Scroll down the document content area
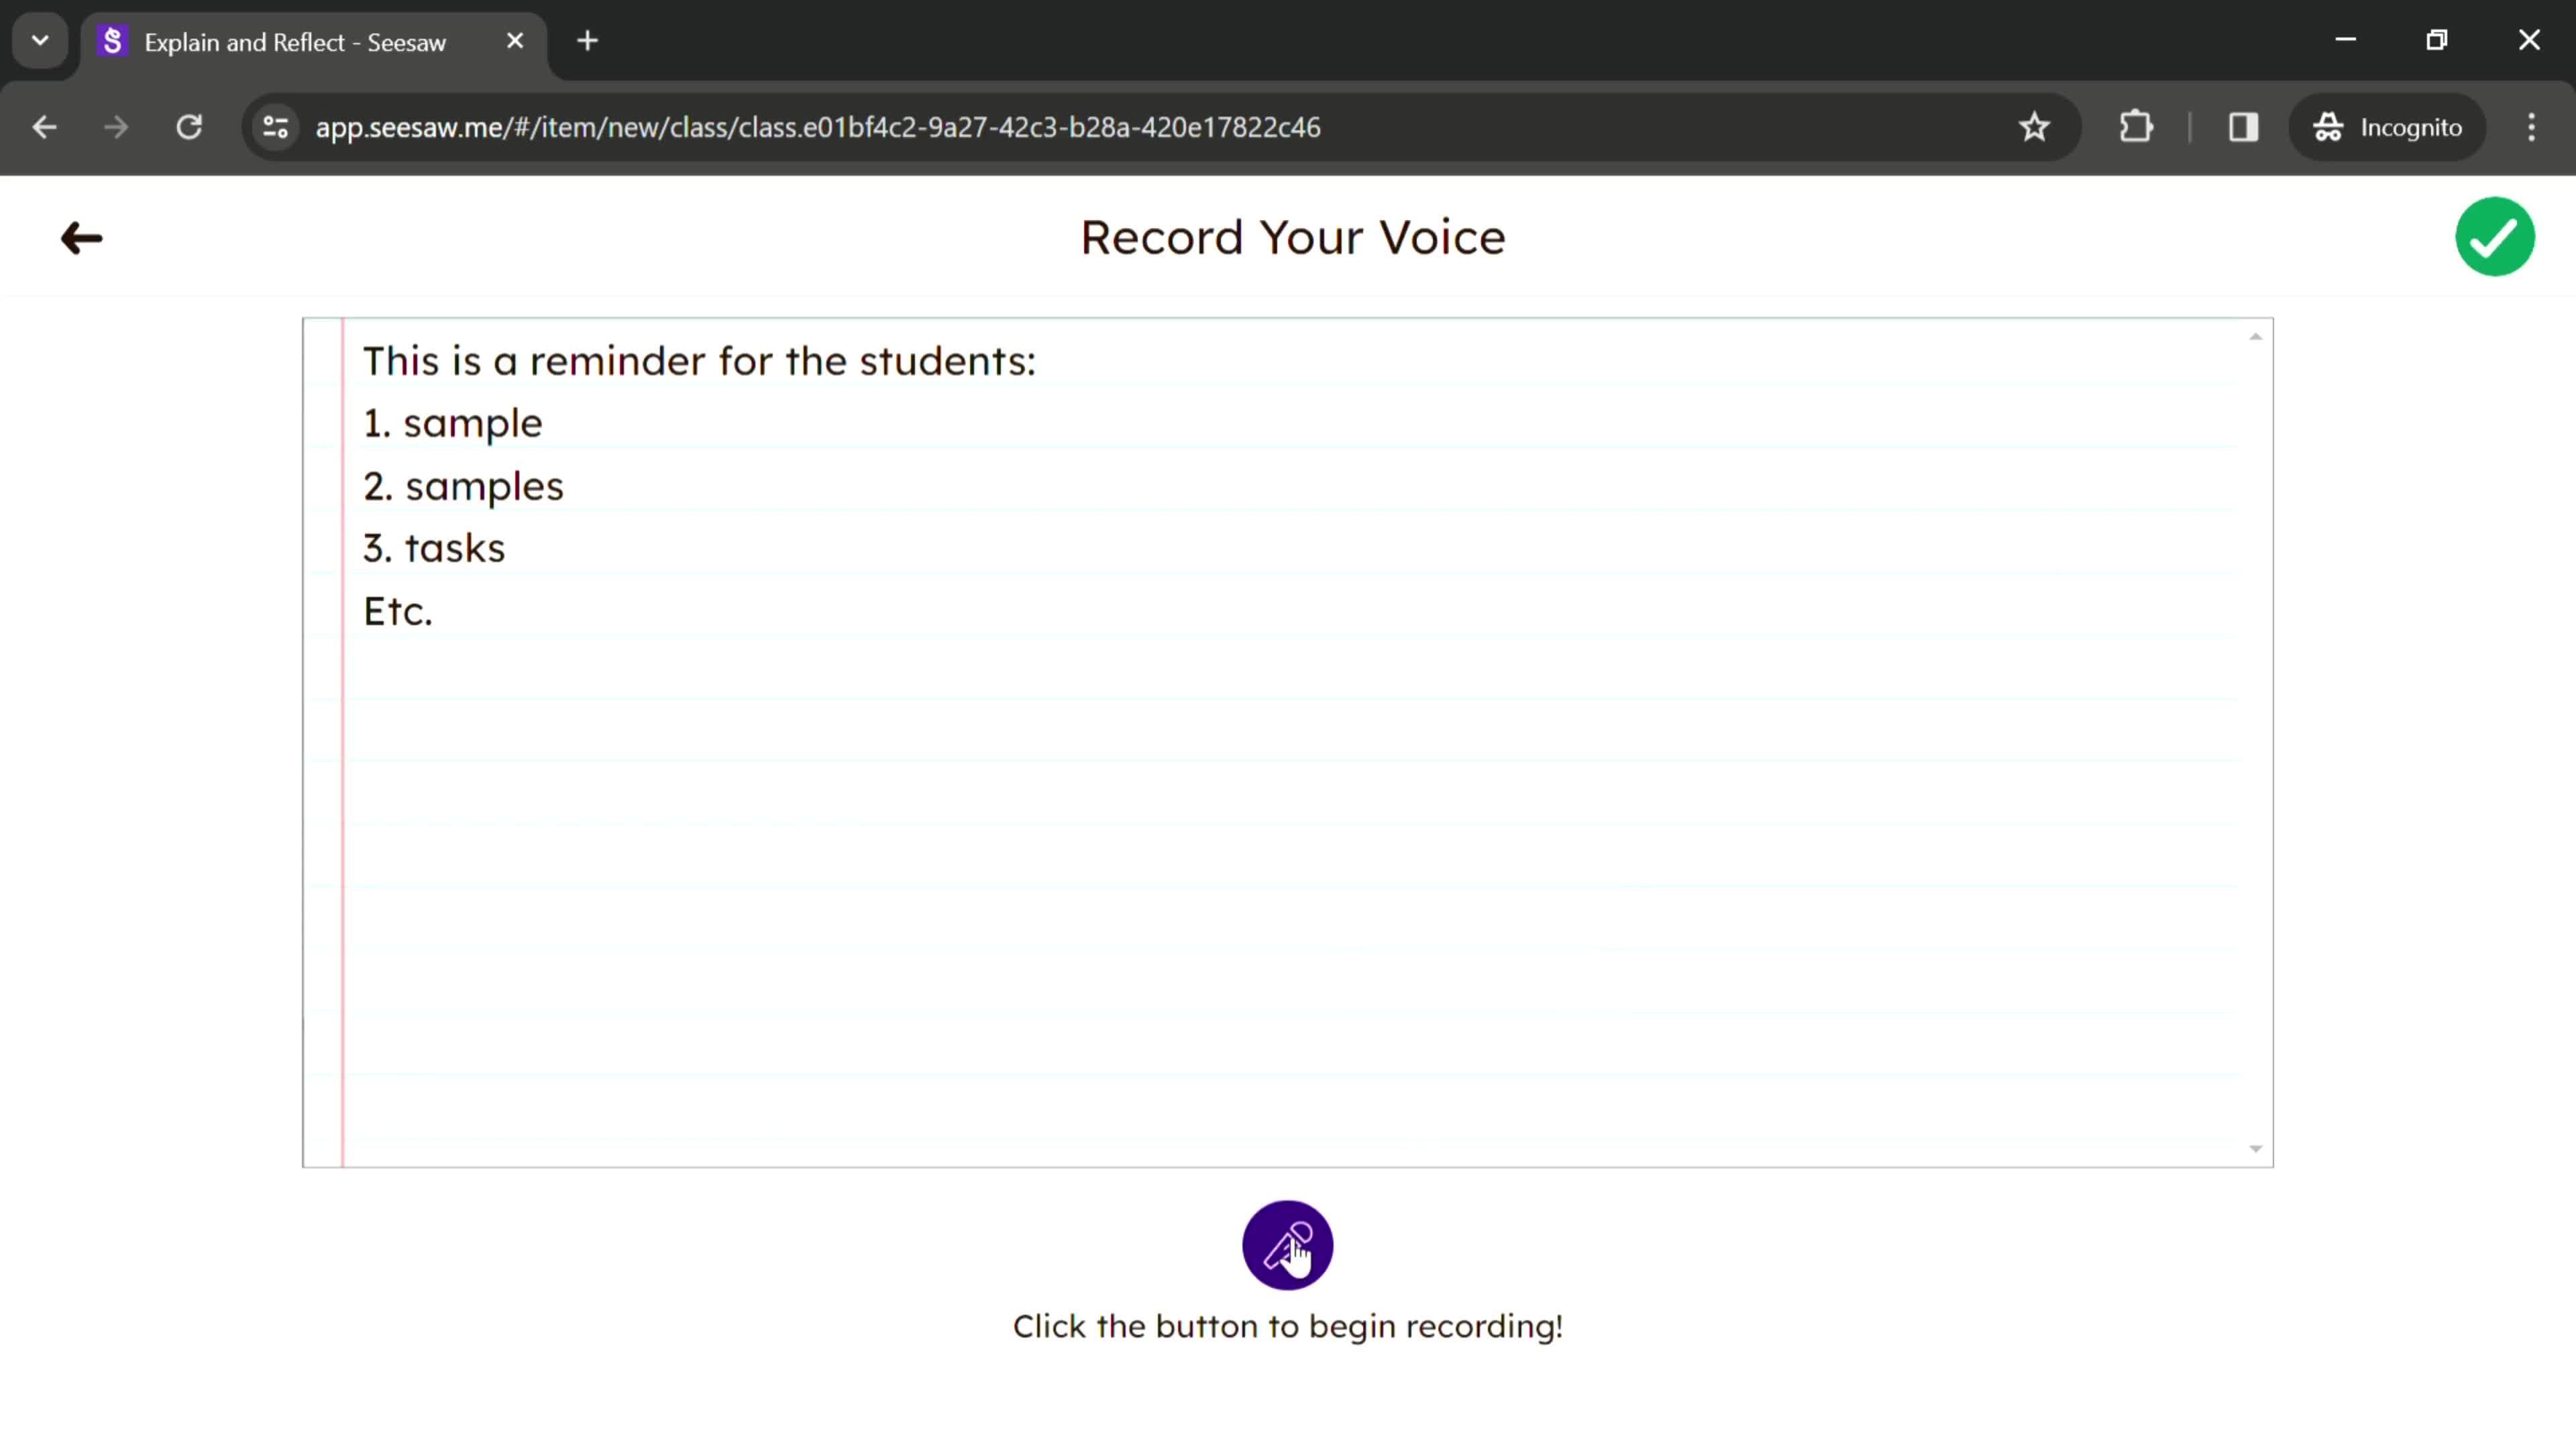 pyautogui.click(x=2257, y=1148)
